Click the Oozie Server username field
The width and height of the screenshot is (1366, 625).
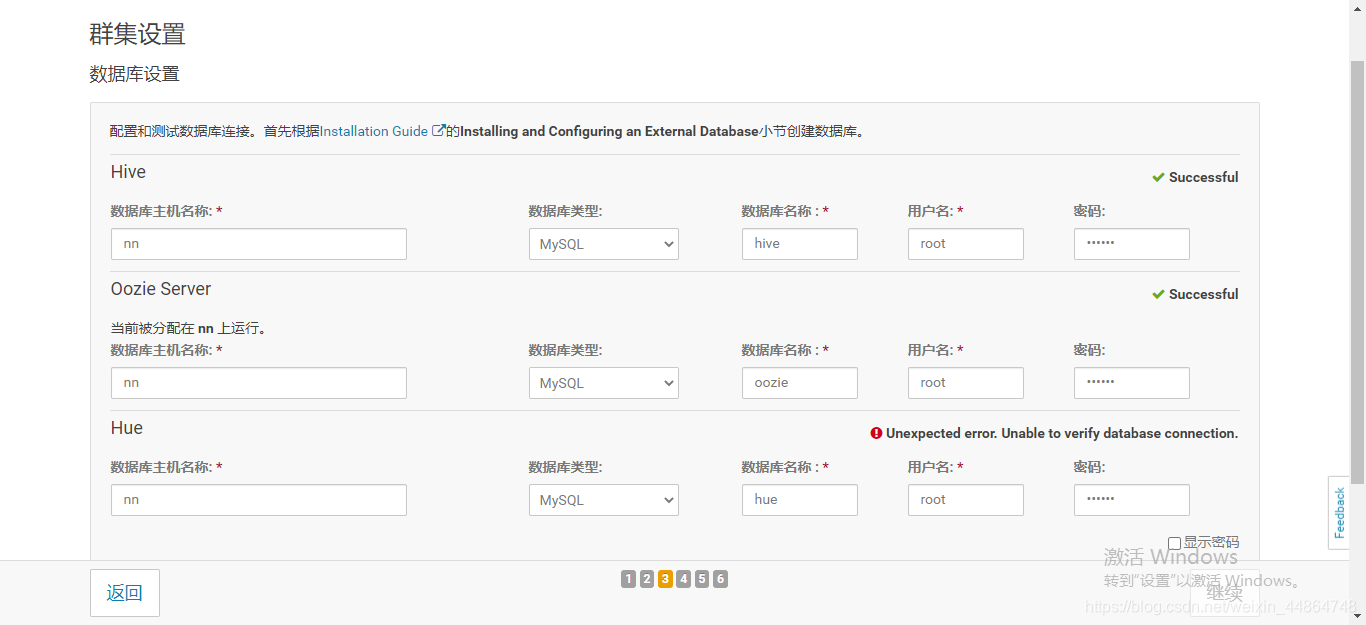pos(966,383)
